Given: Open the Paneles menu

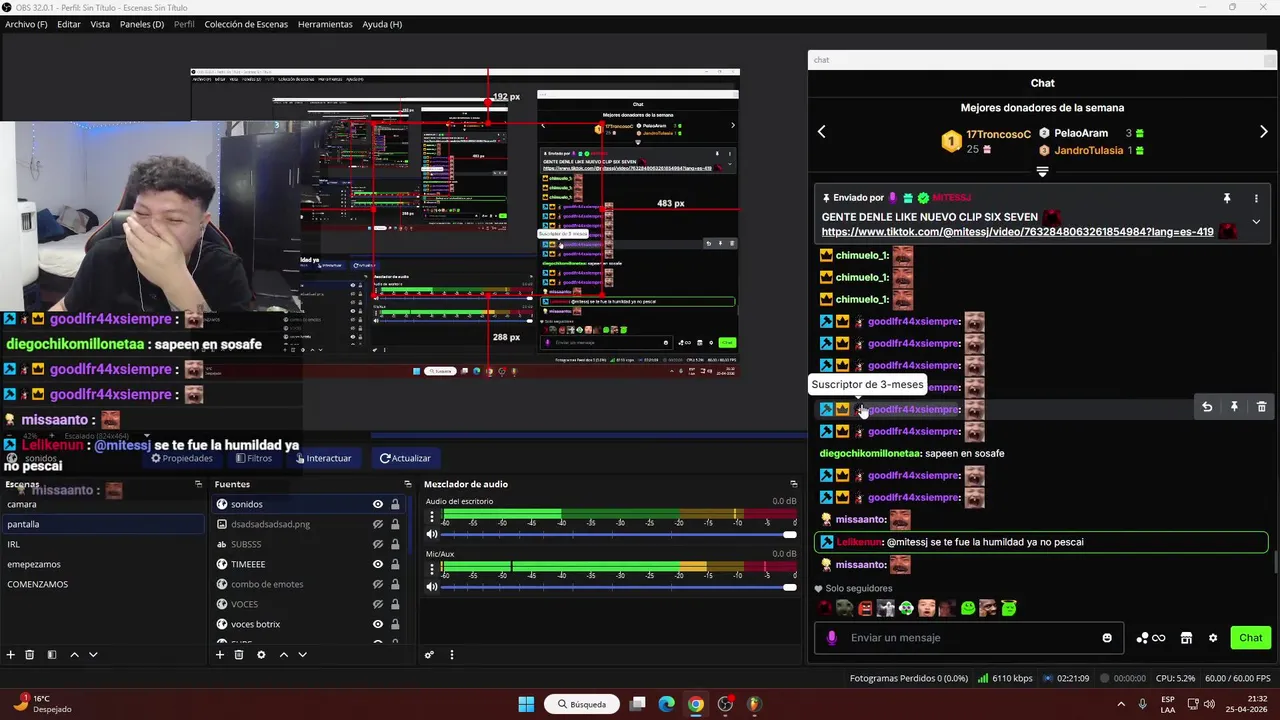Looking at the screenshot, I should point(142,24).
